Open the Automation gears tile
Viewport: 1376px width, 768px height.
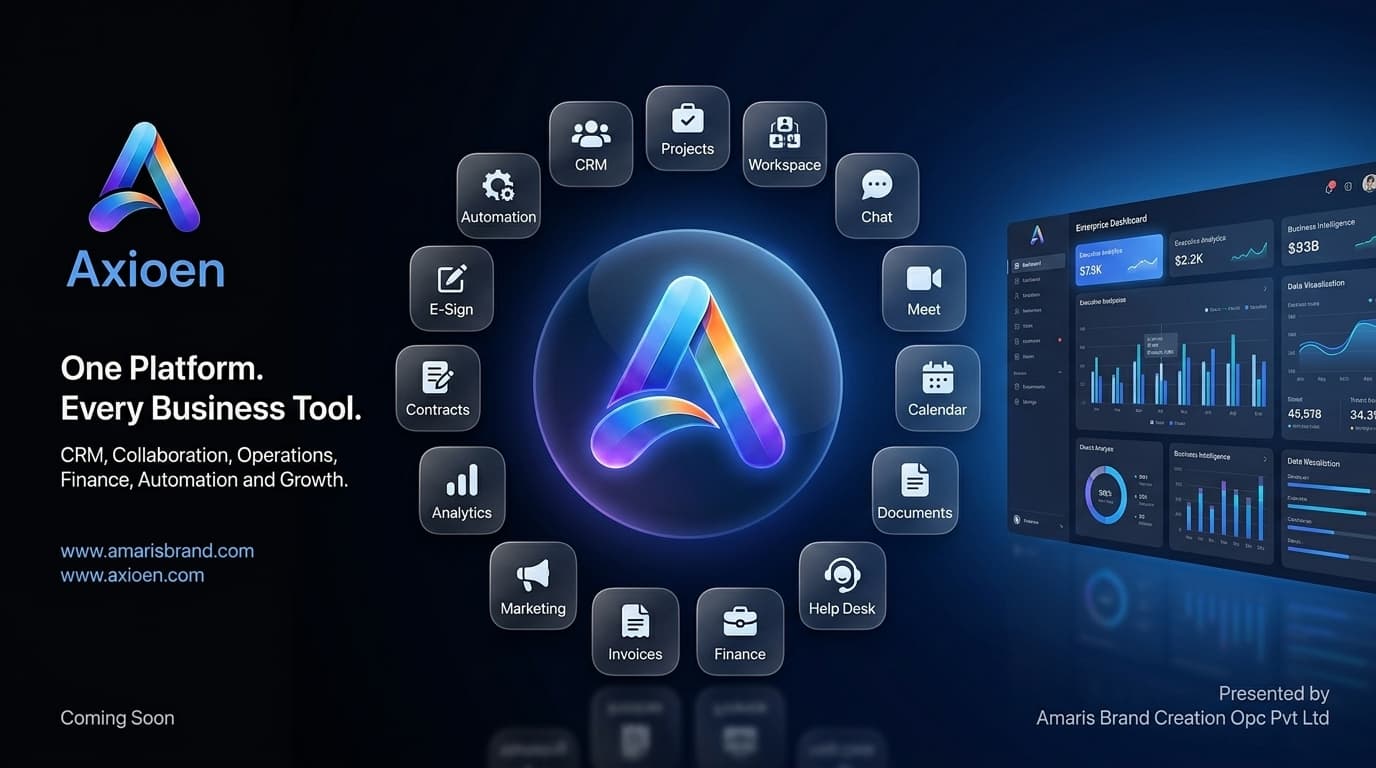499,196
